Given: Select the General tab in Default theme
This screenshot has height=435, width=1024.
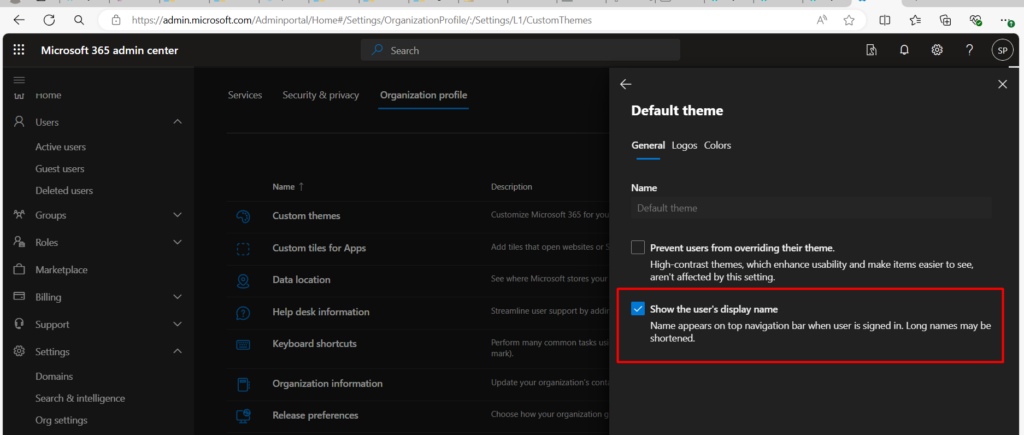Looking at the screenshot, I should pyautogui.click(x=648, y=146).
